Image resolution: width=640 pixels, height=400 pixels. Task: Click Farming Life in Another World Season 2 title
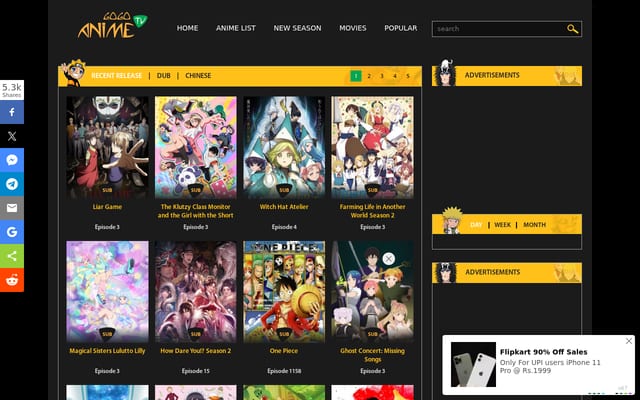tap(372, 211)
